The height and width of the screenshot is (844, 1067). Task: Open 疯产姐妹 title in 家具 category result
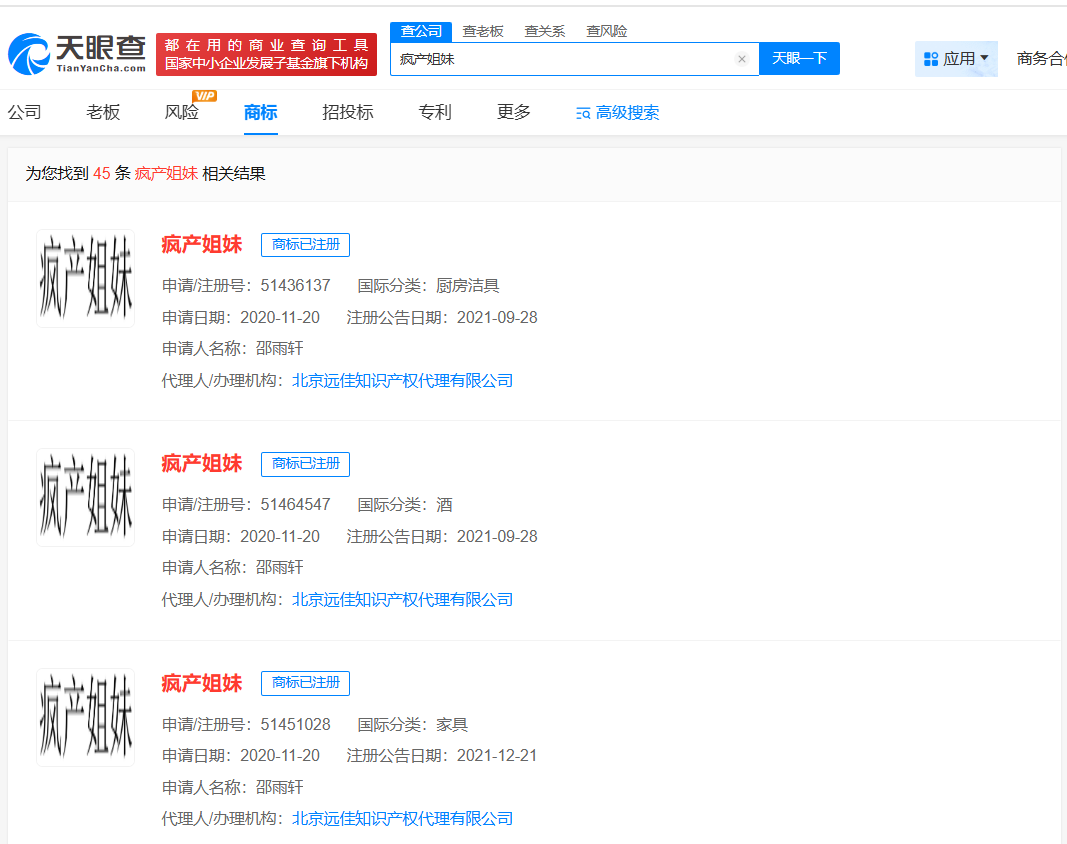201,683
